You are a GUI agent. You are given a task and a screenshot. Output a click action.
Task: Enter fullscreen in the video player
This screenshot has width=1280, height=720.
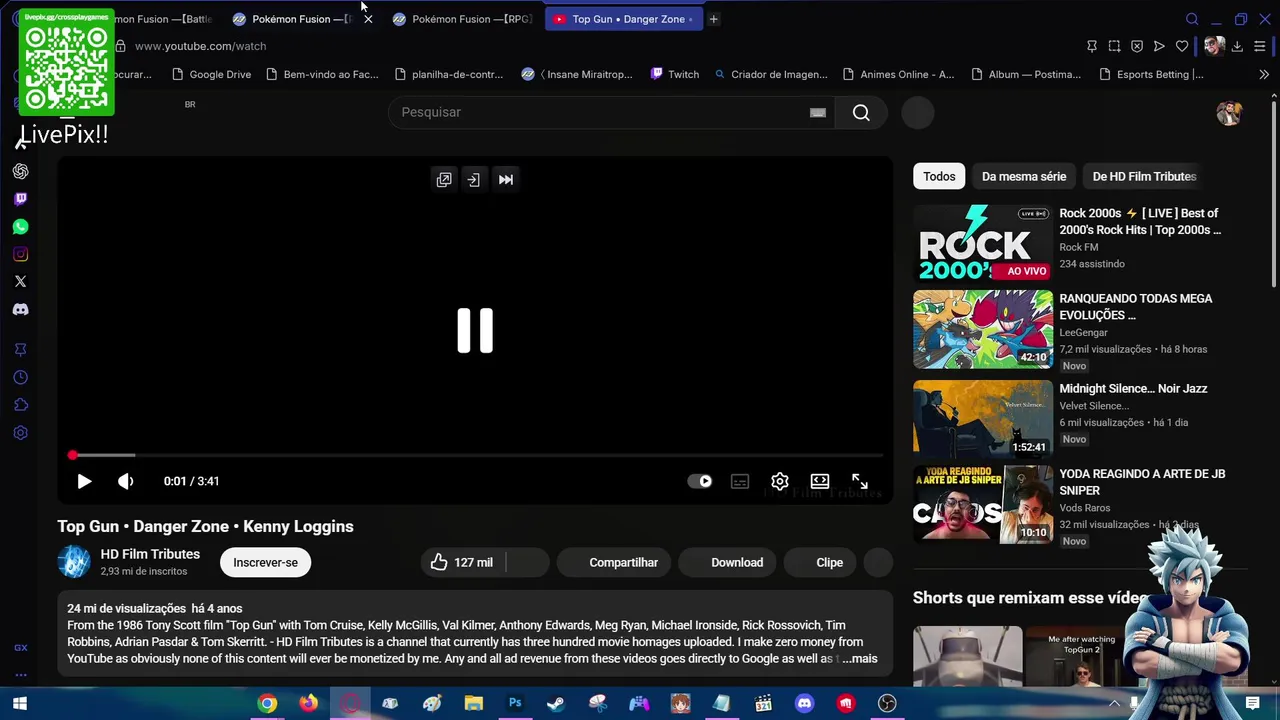(860, 481)
